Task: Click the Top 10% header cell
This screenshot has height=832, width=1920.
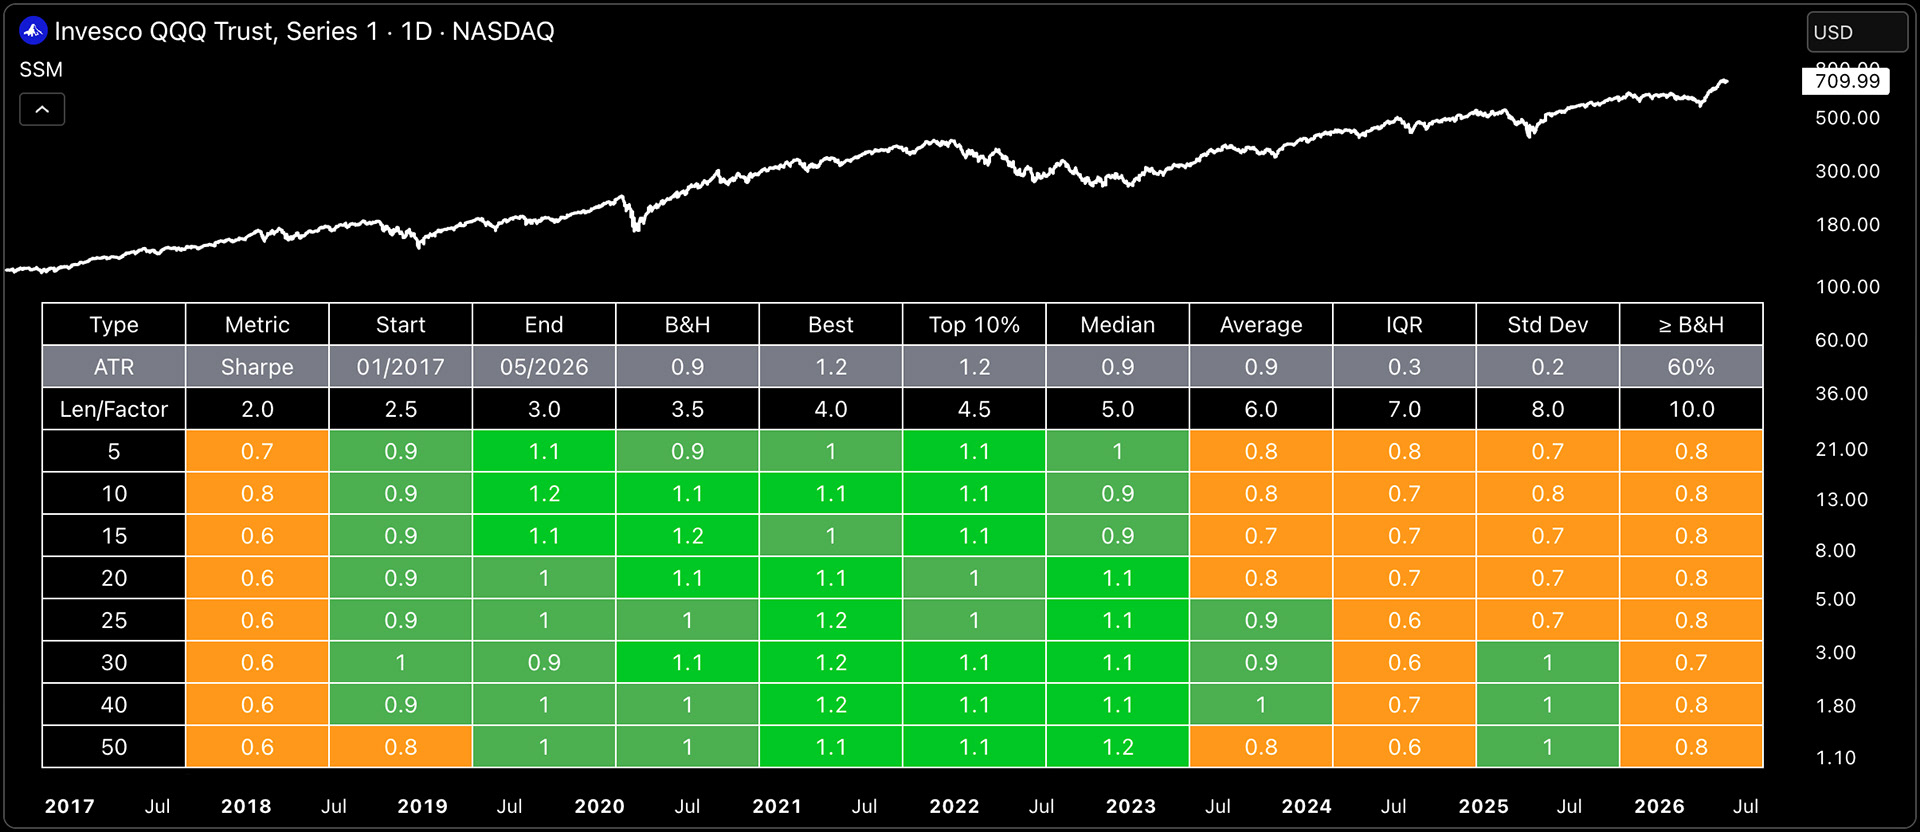Action: (x=974, y=325)
